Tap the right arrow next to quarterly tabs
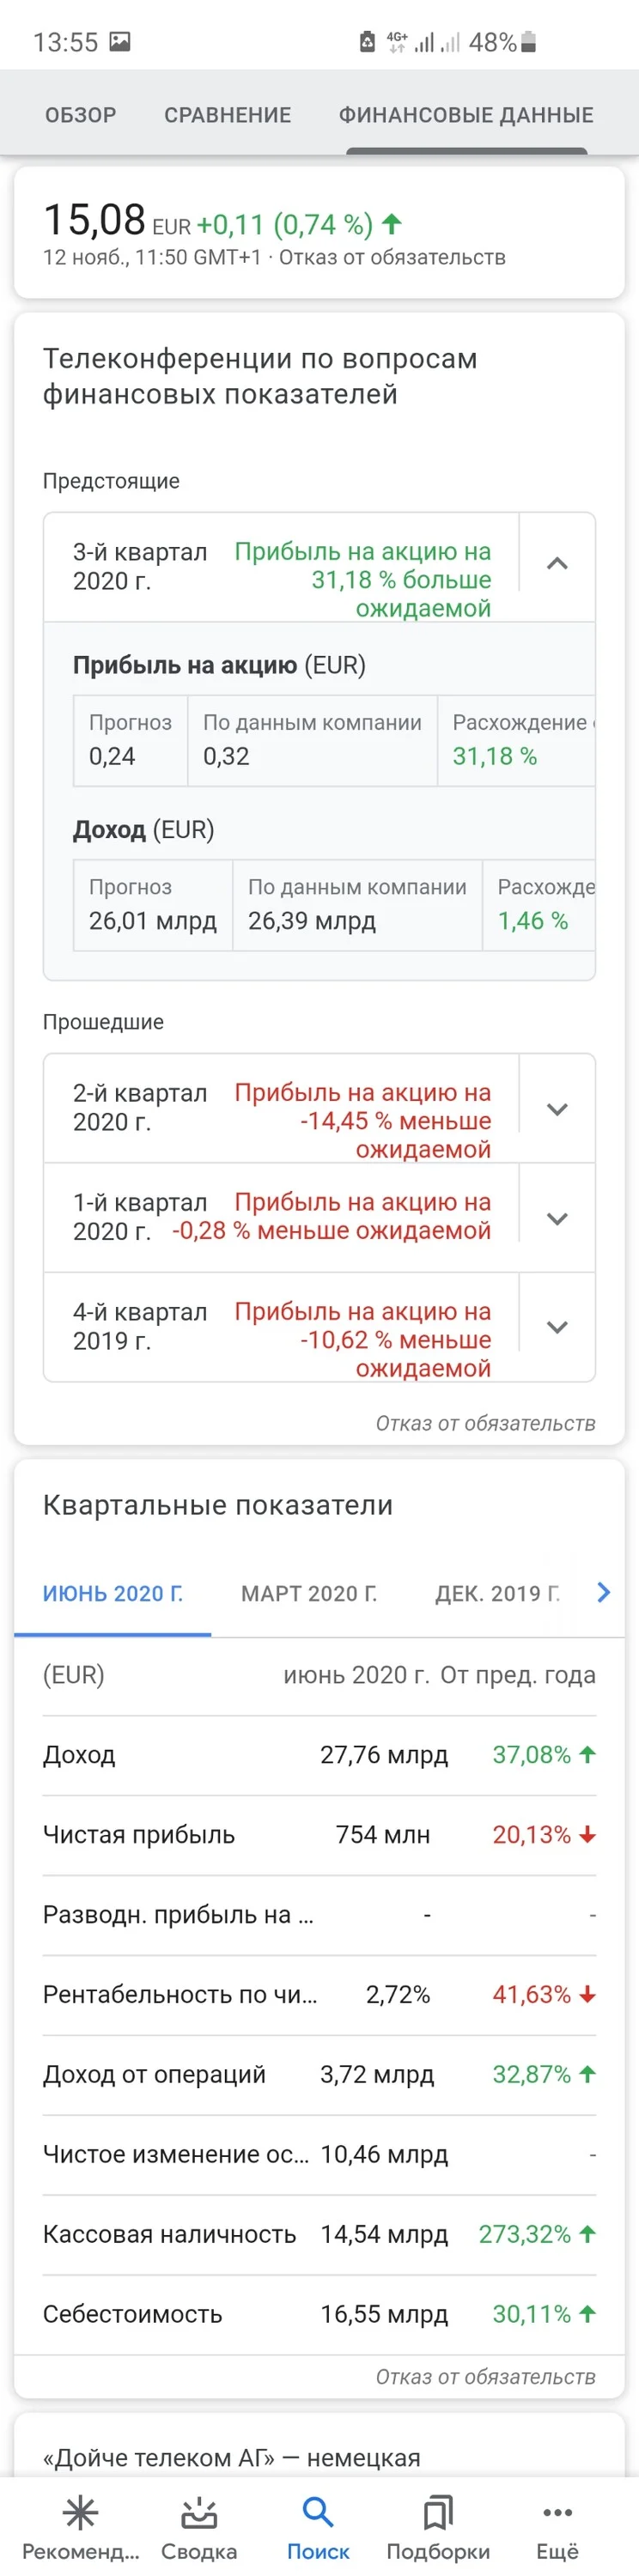 603,1592
